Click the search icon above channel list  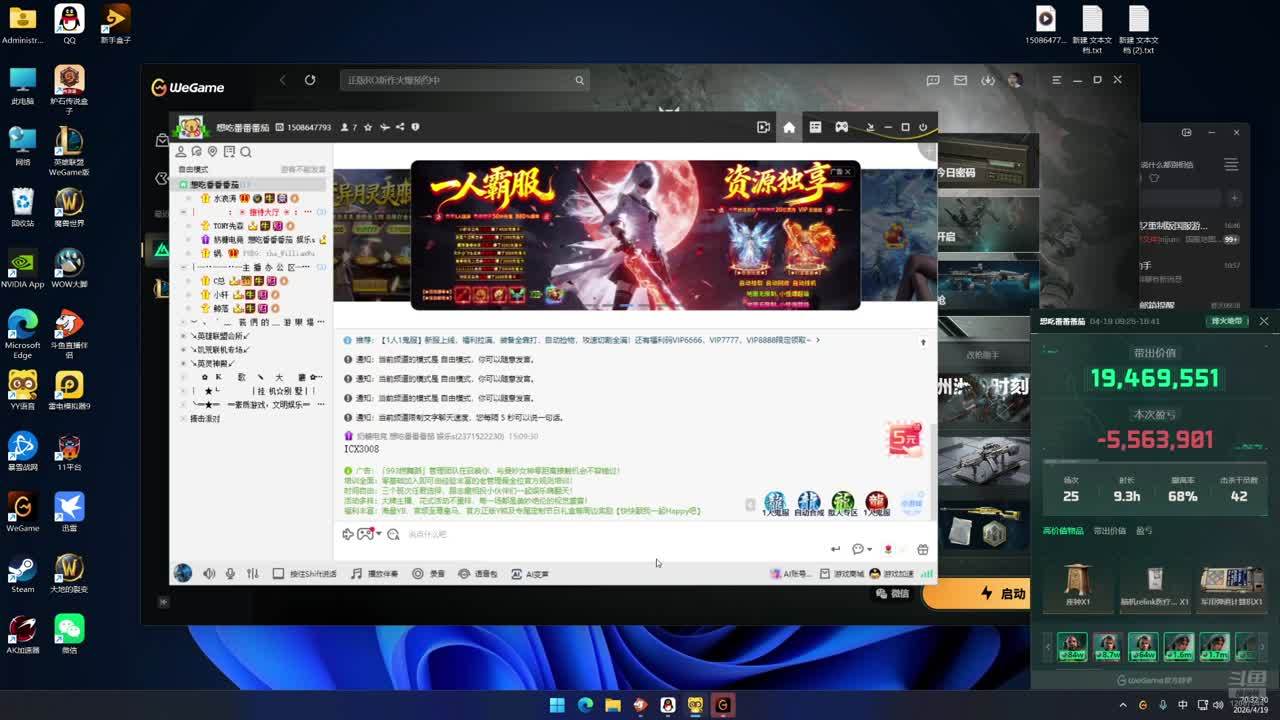point(246,152)
